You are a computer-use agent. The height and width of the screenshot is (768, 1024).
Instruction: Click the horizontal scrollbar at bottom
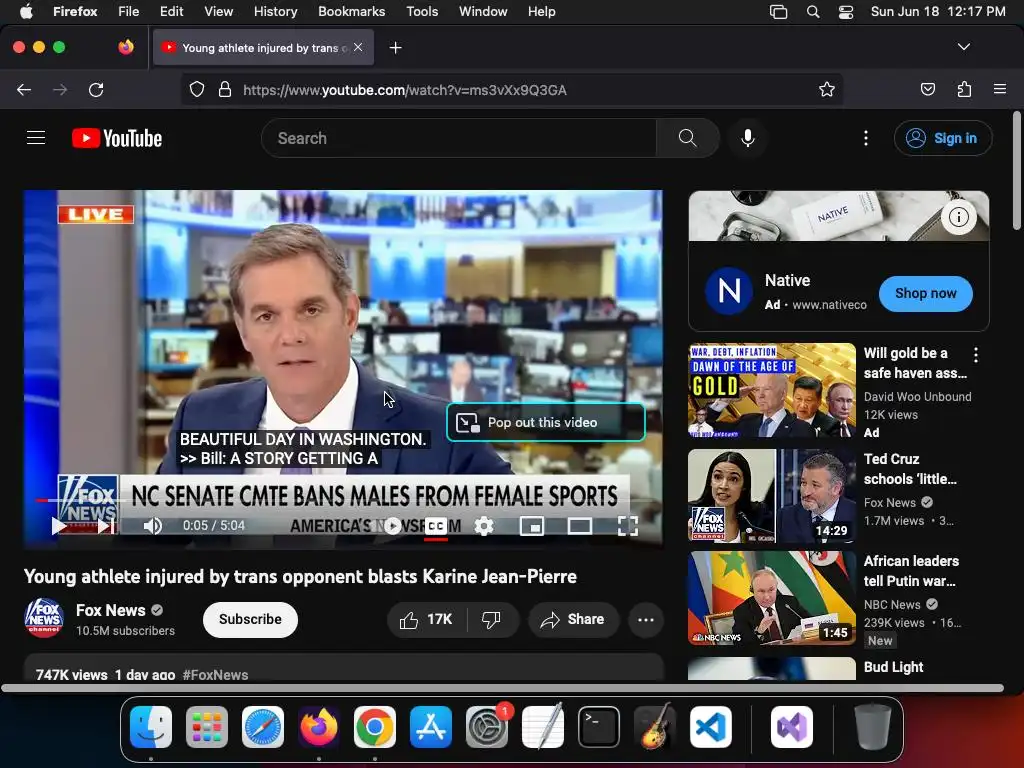tap(502, 688)
